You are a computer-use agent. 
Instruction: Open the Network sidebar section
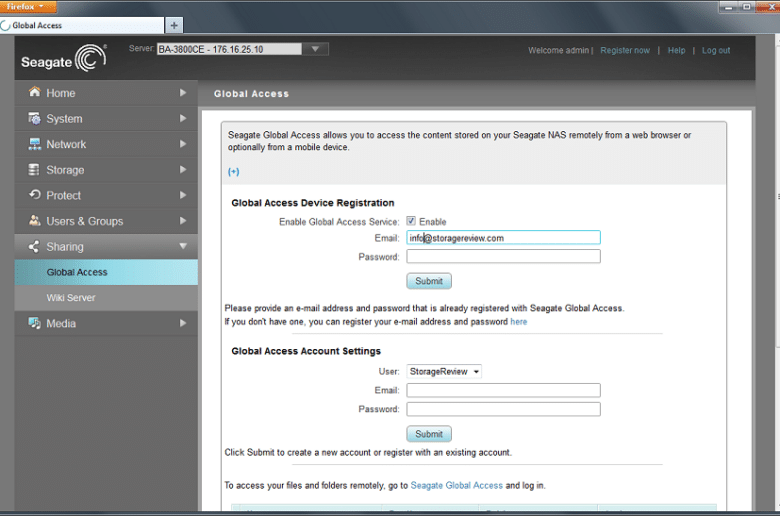(106, 144)
